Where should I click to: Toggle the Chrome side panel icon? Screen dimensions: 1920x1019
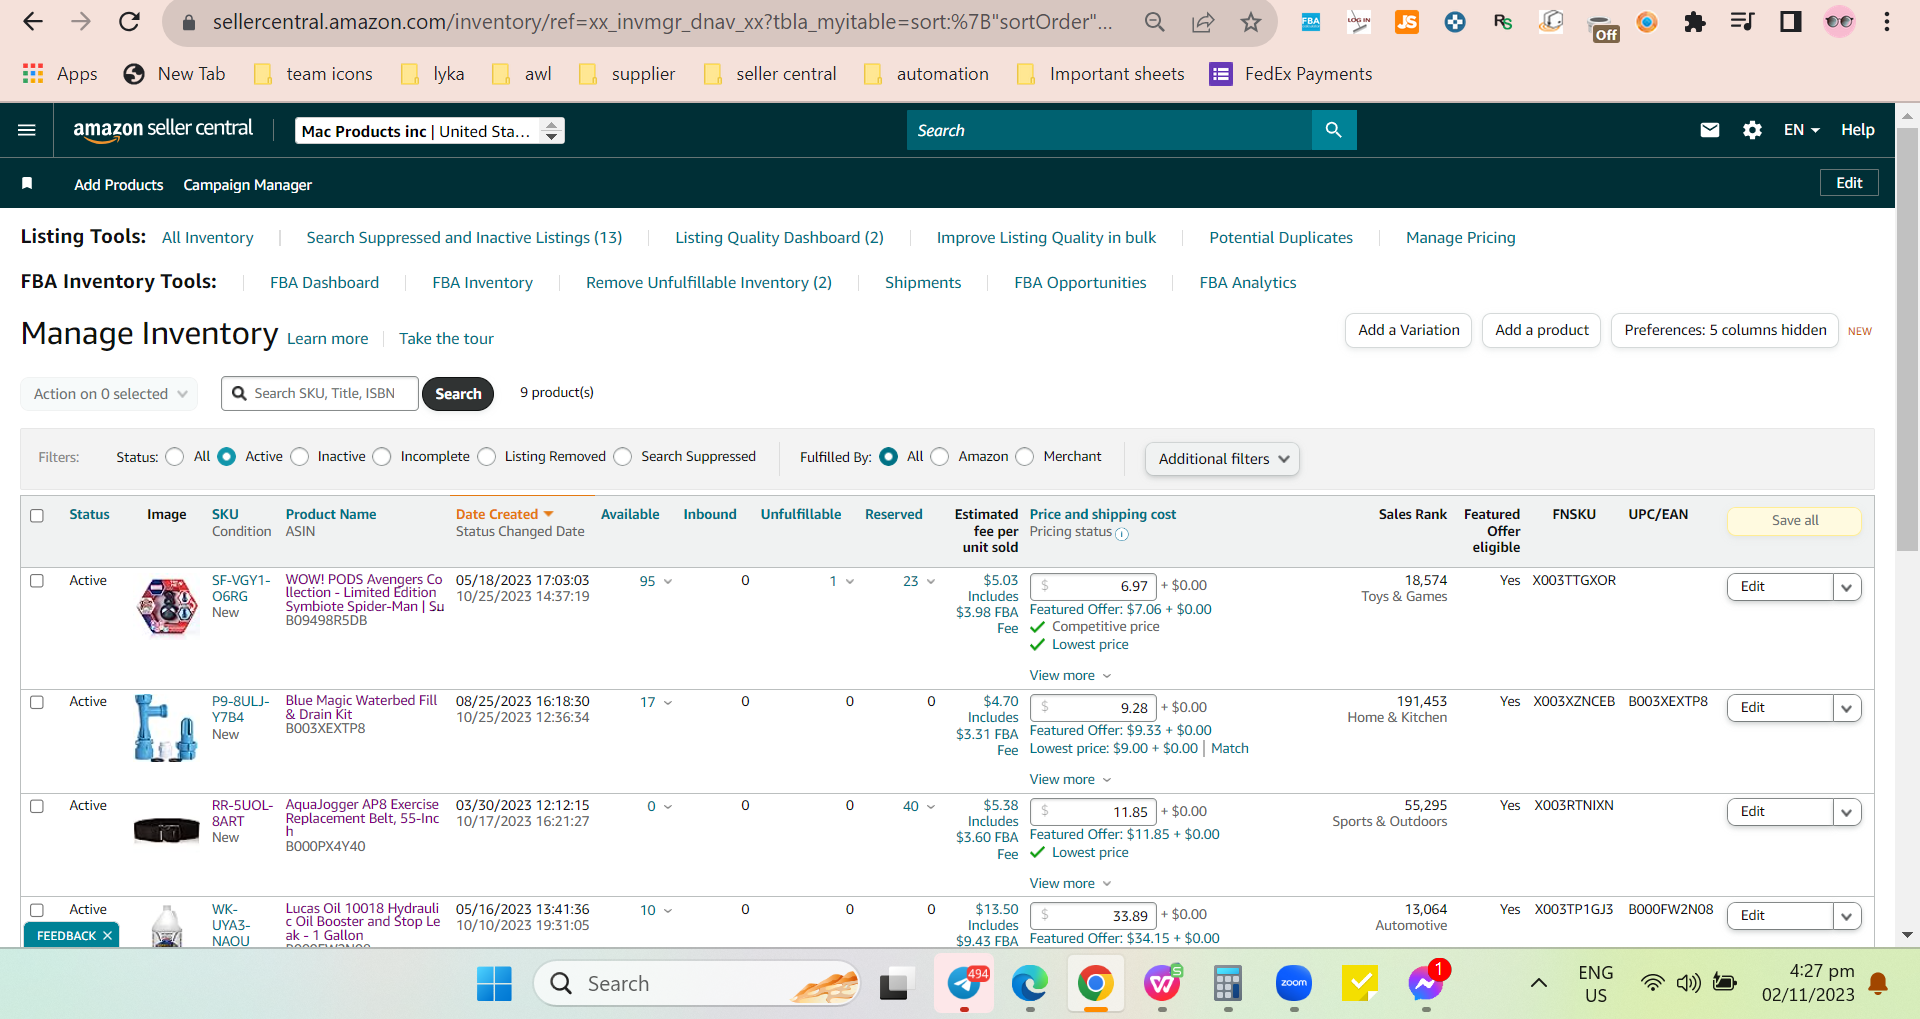[x=1791, y=22]
